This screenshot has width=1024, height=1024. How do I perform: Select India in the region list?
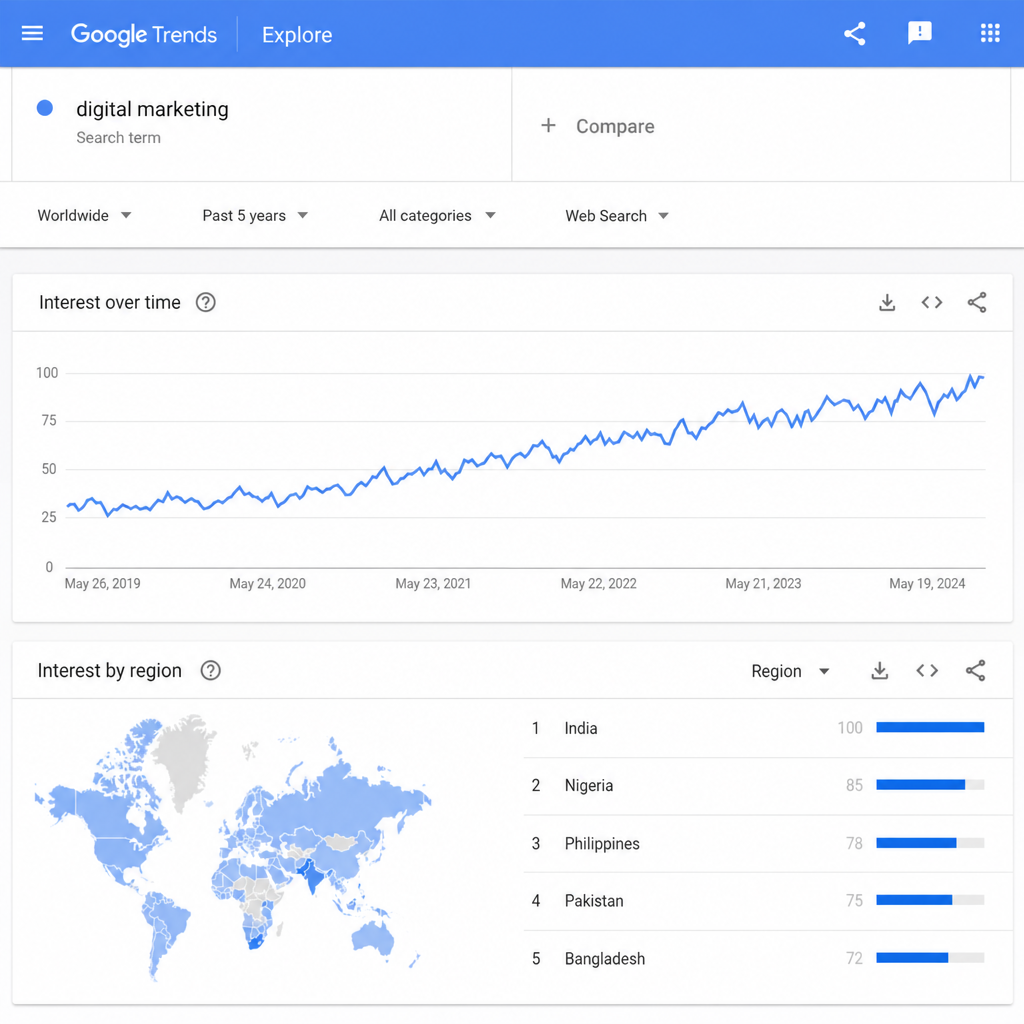tap(767, 728)
